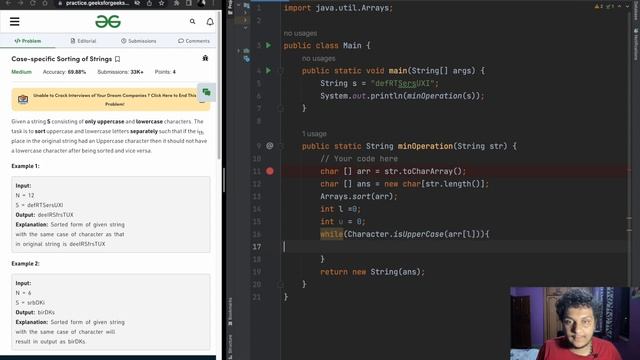Open the green chat bubble widget
This screenshot has width=640, height=360.
207,92
